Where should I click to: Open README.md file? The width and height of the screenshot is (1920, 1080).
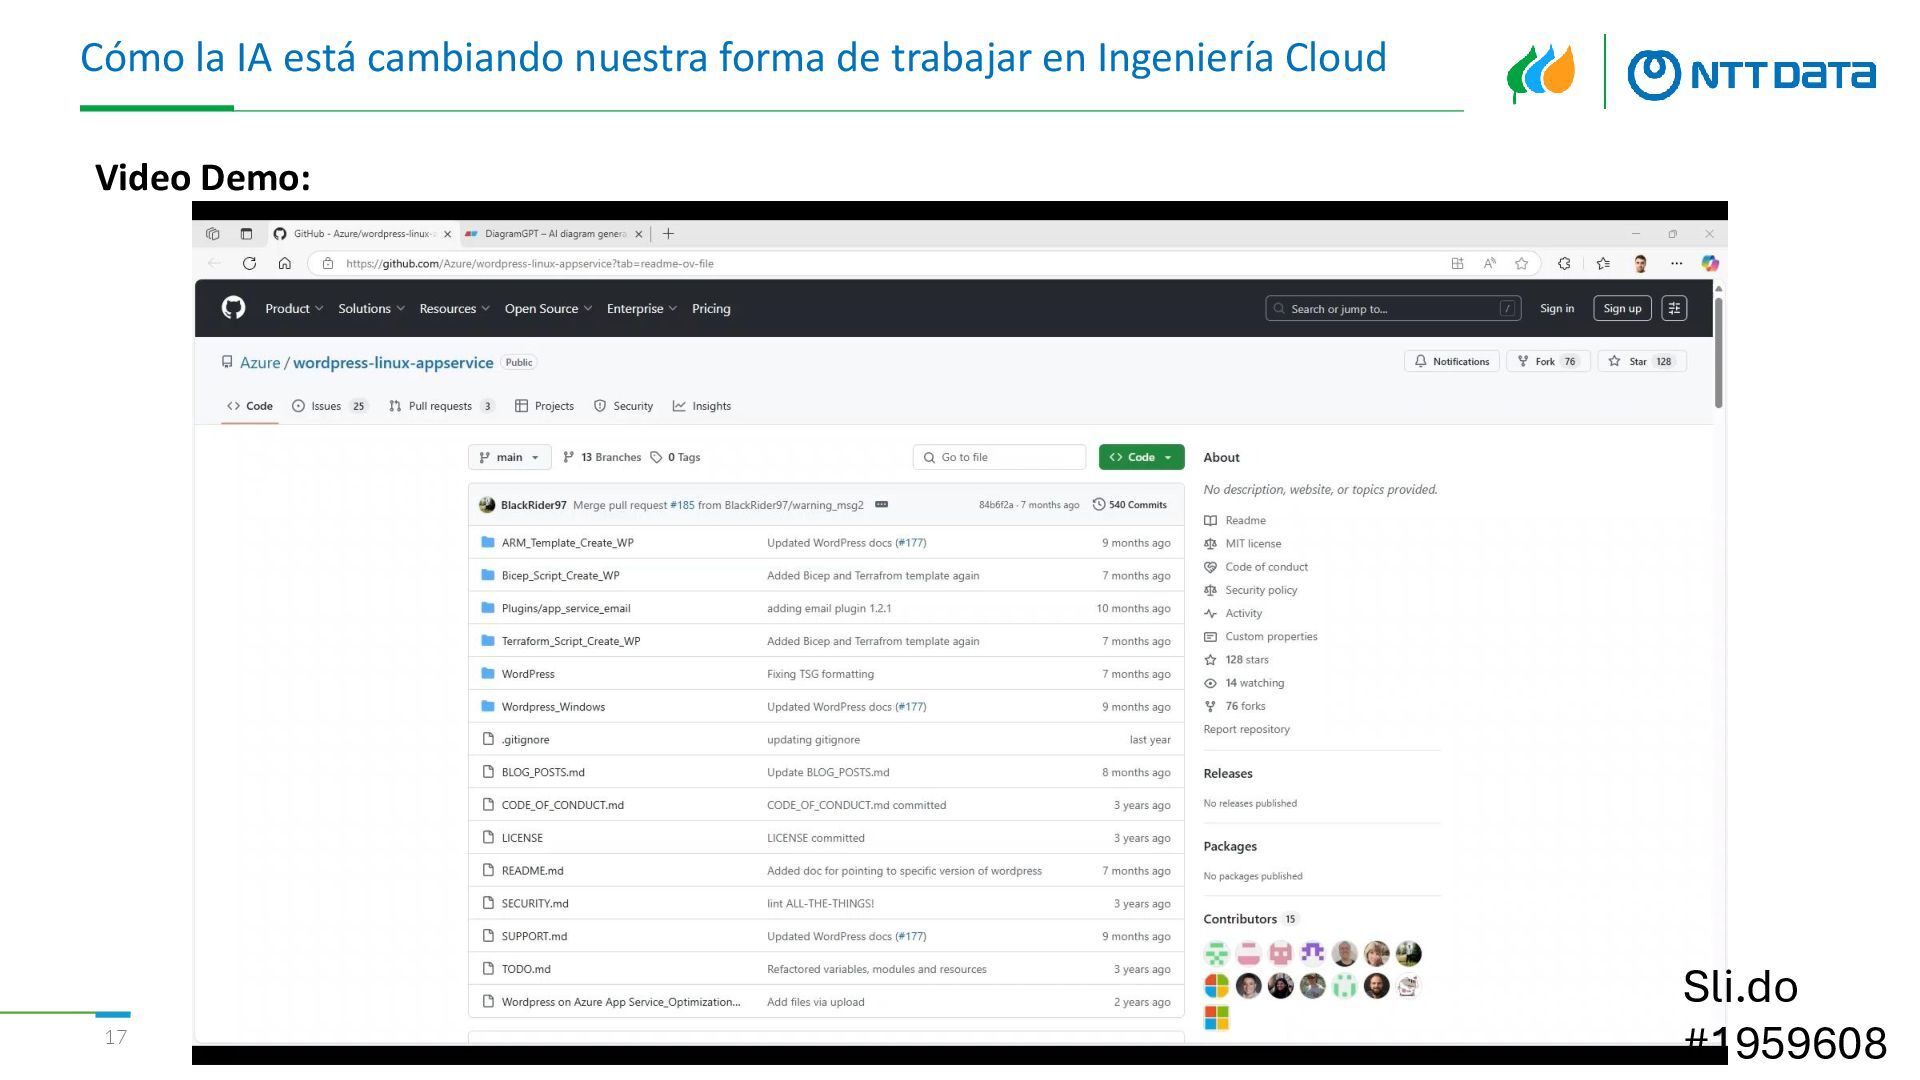pyautogui.click(x=532, y=871)
